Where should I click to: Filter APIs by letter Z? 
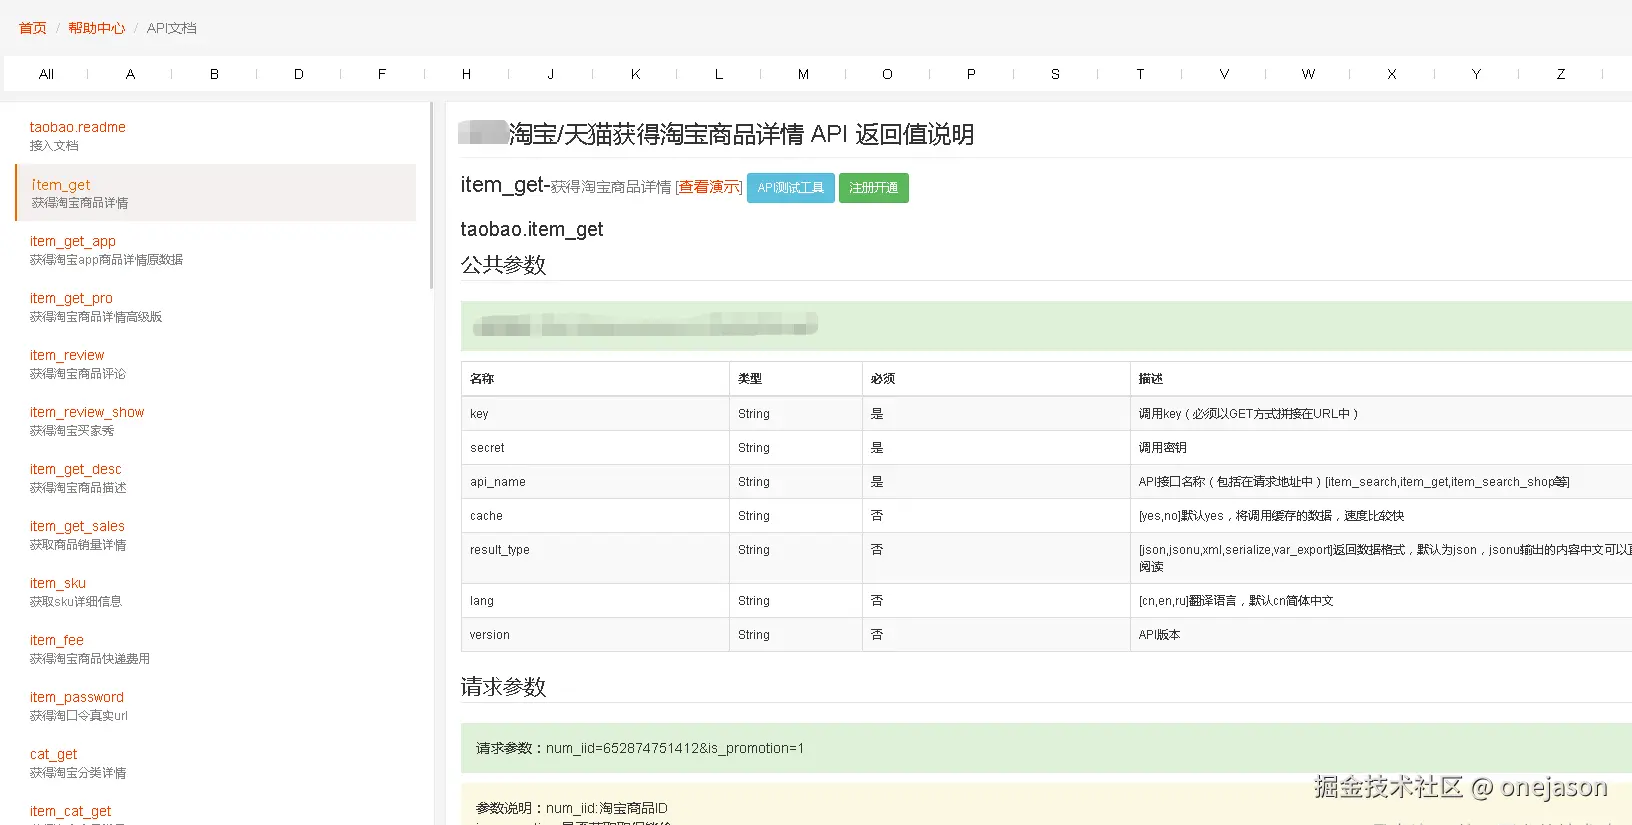(x=1560, y=74)
